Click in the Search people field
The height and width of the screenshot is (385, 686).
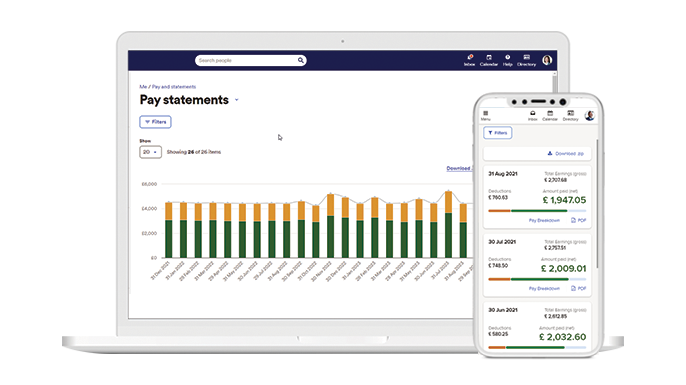point(250,60)
